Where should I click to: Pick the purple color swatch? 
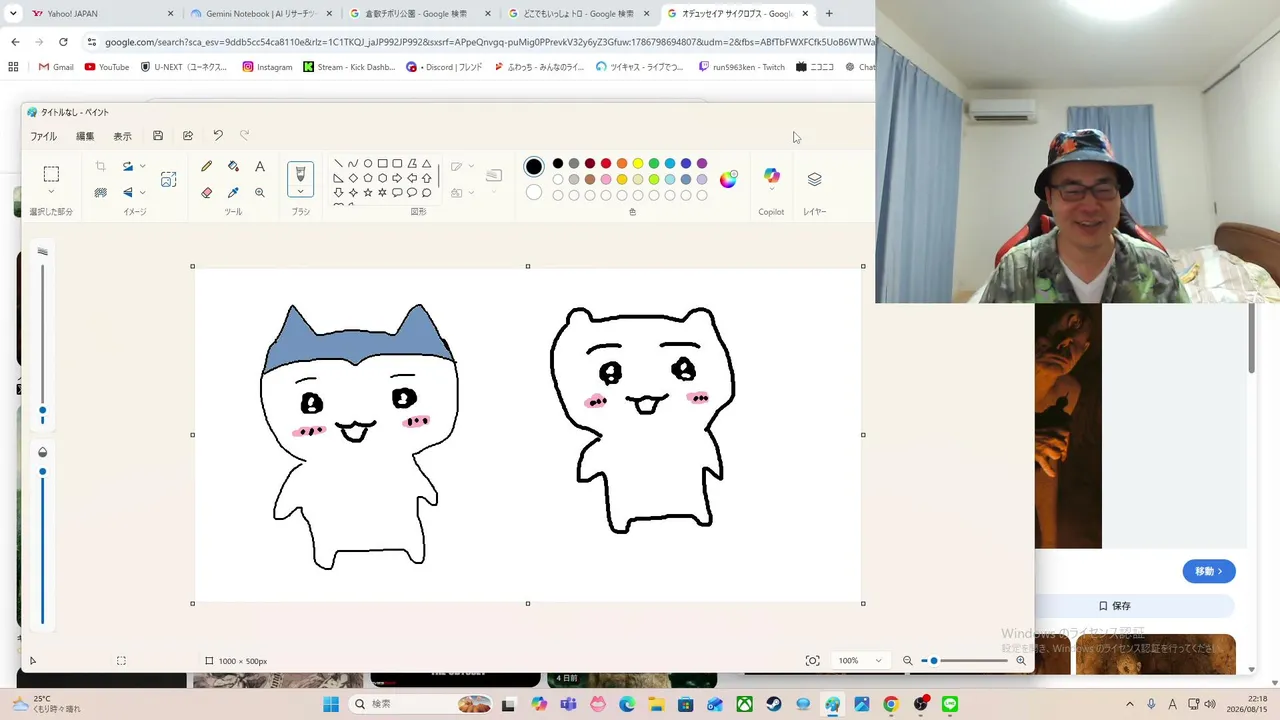pyautogui.click(x=702, y=164)
